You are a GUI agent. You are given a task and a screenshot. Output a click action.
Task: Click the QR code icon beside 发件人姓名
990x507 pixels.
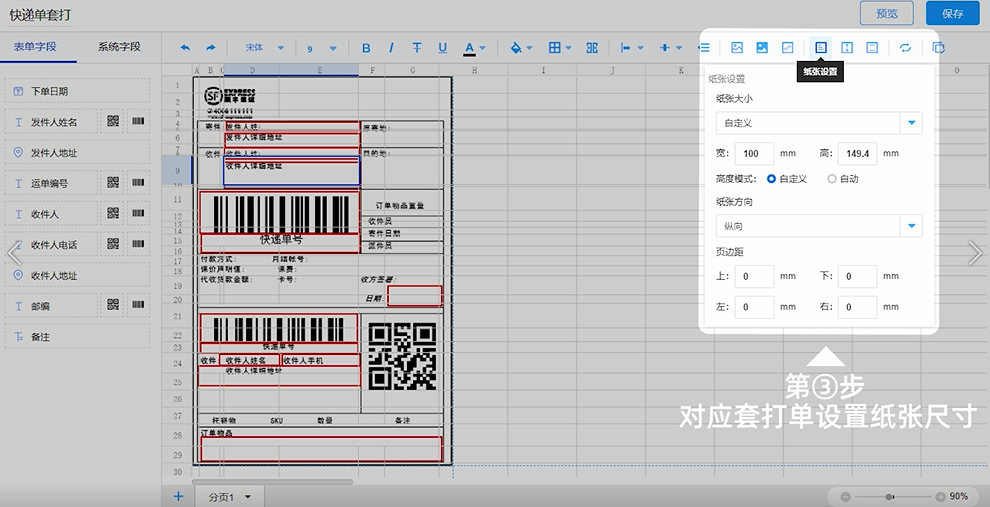[113, 122]
